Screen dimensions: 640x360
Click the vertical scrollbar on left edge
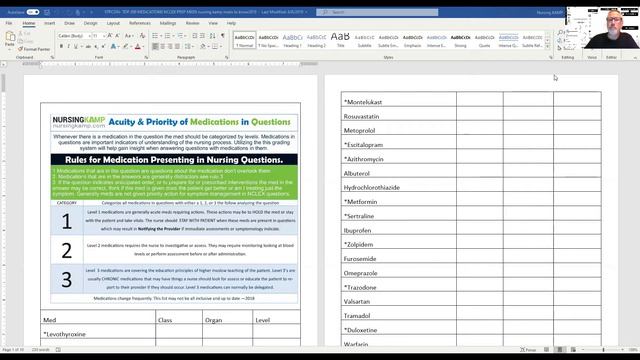point(3,83)
